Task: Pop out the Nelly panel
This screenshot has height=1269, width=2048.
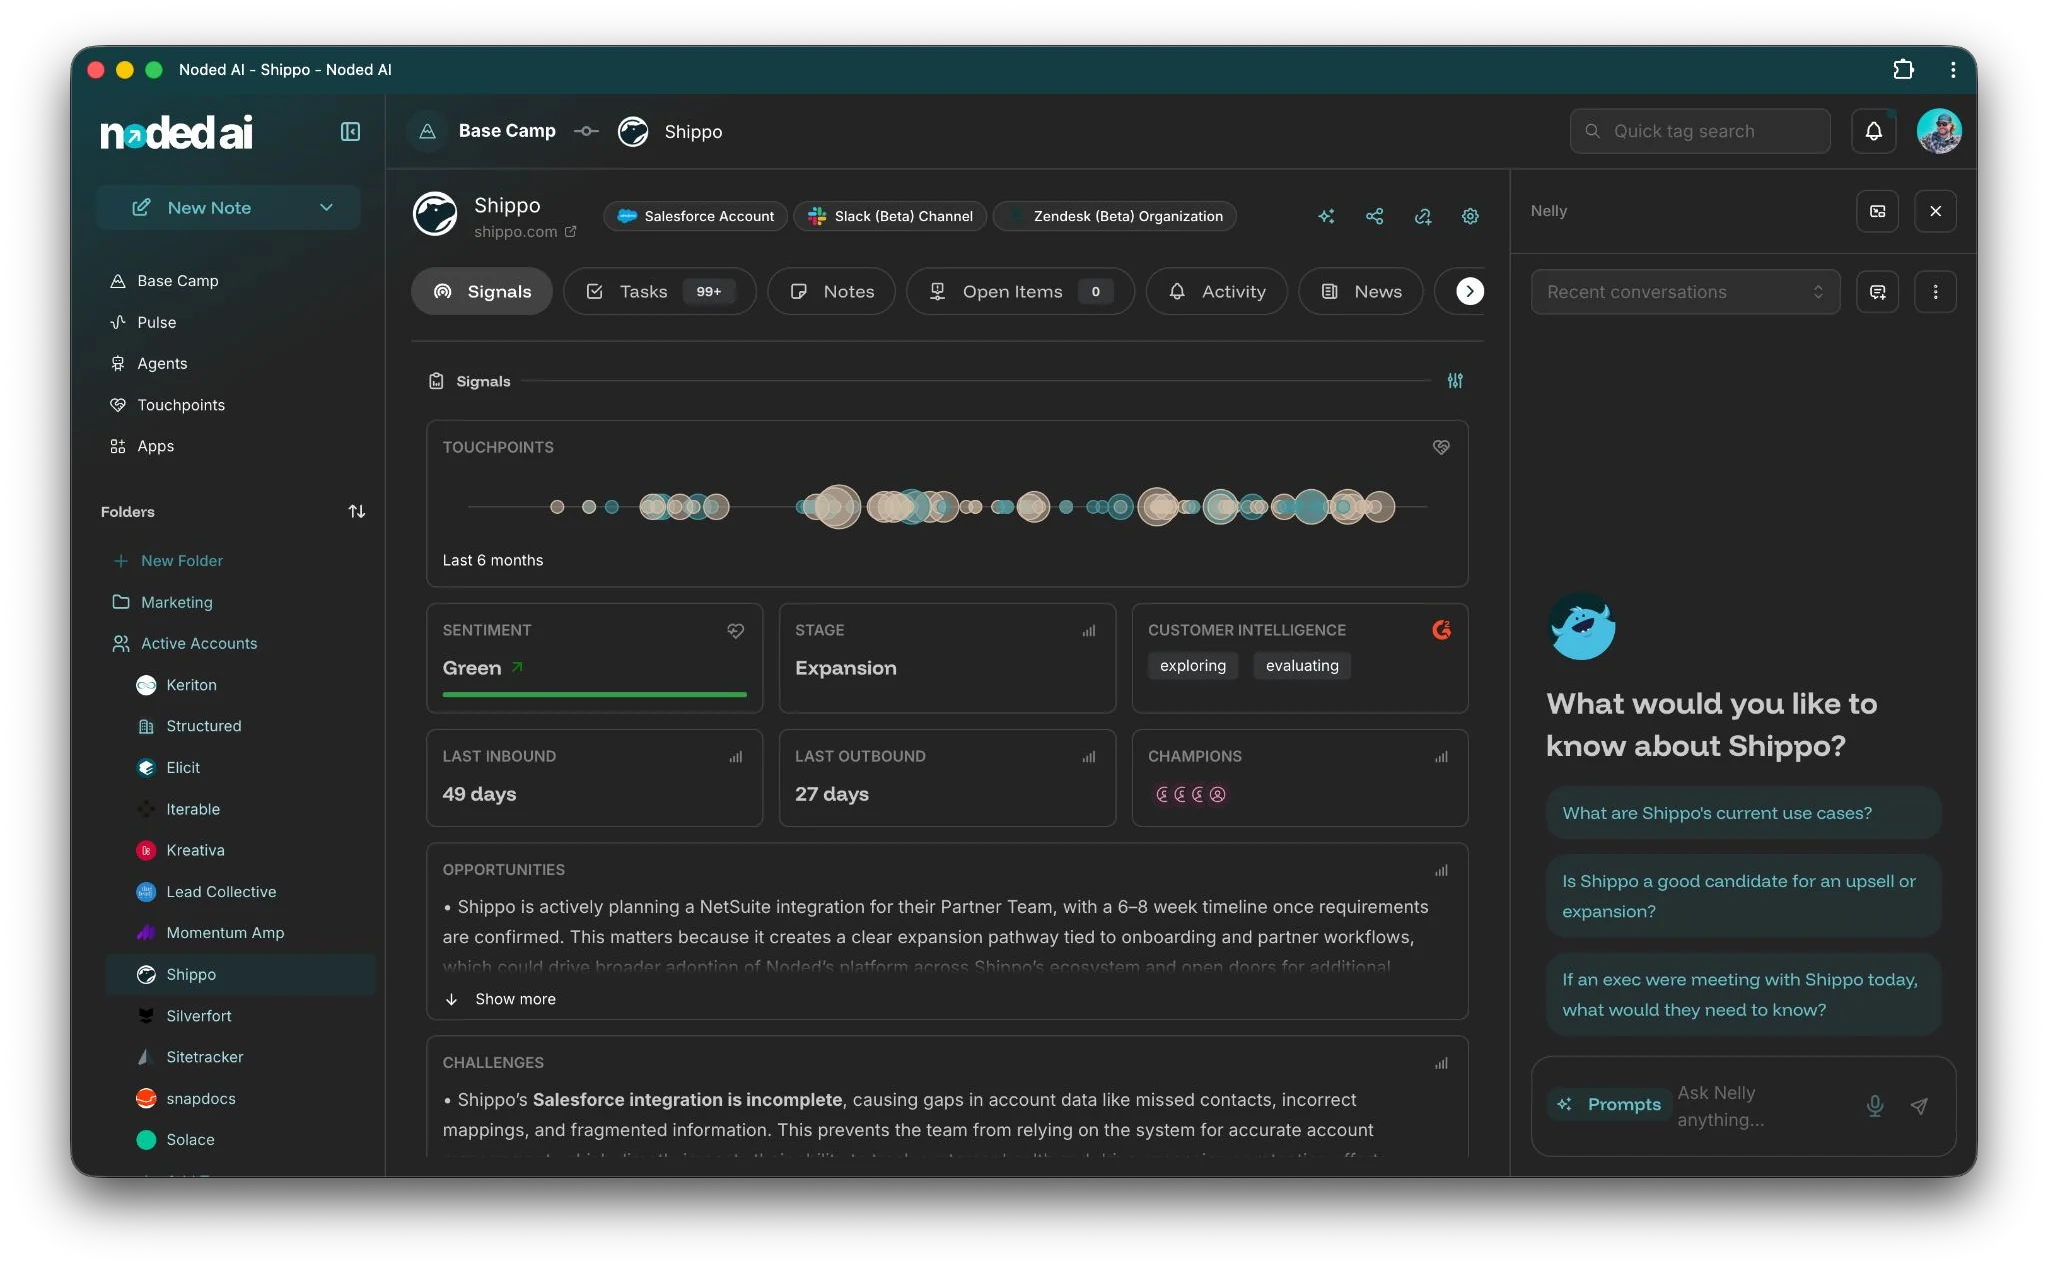Action: 1878,211
